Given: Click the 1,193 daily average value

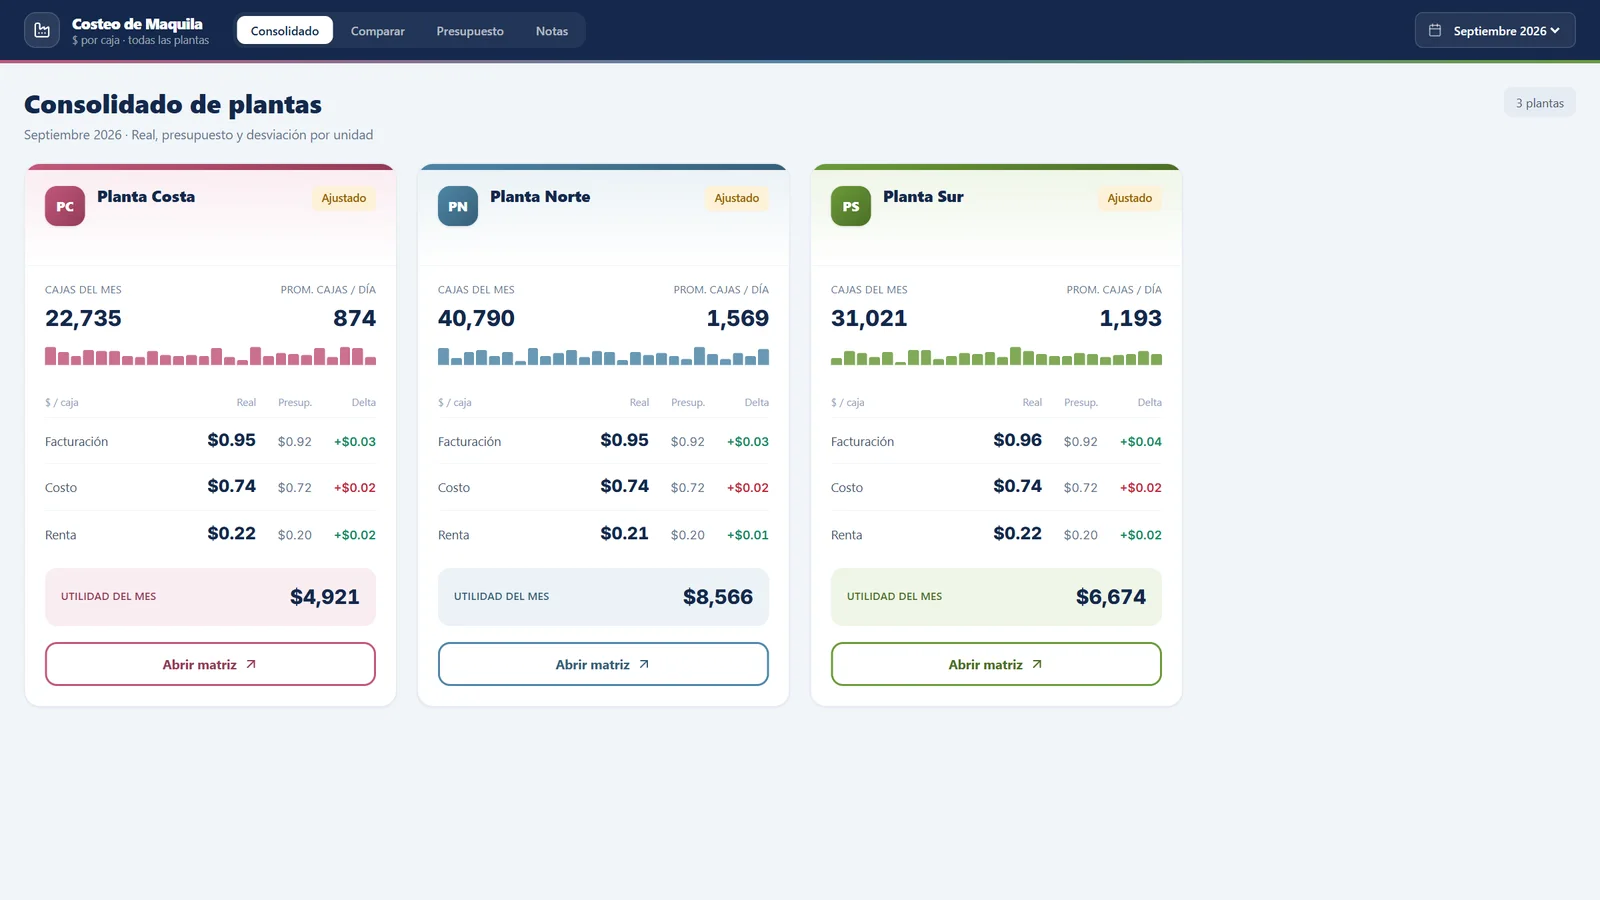Looking at the screenshot, I should pos(1131,318).
